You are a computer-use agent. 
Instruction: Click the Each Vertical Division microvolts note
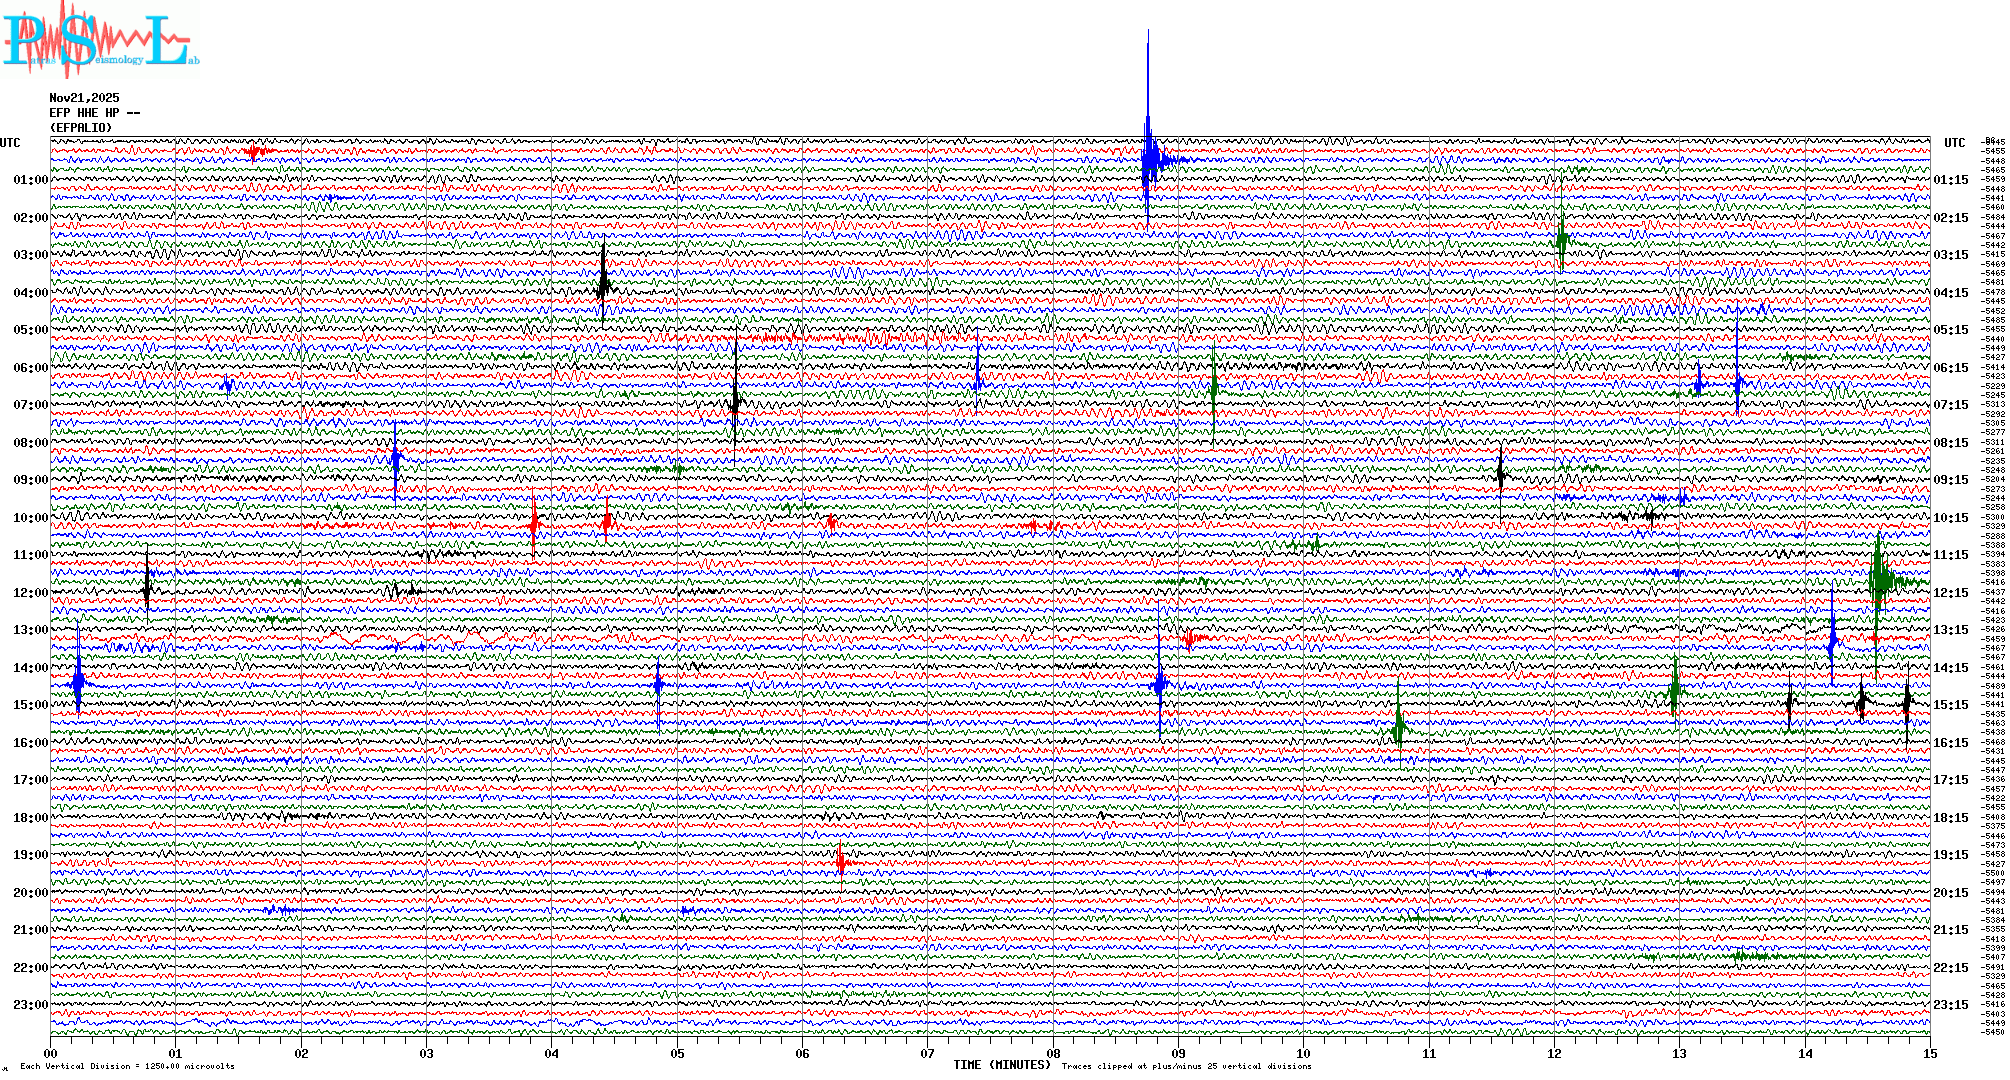pyautogui.click(x=127, y=1066)
